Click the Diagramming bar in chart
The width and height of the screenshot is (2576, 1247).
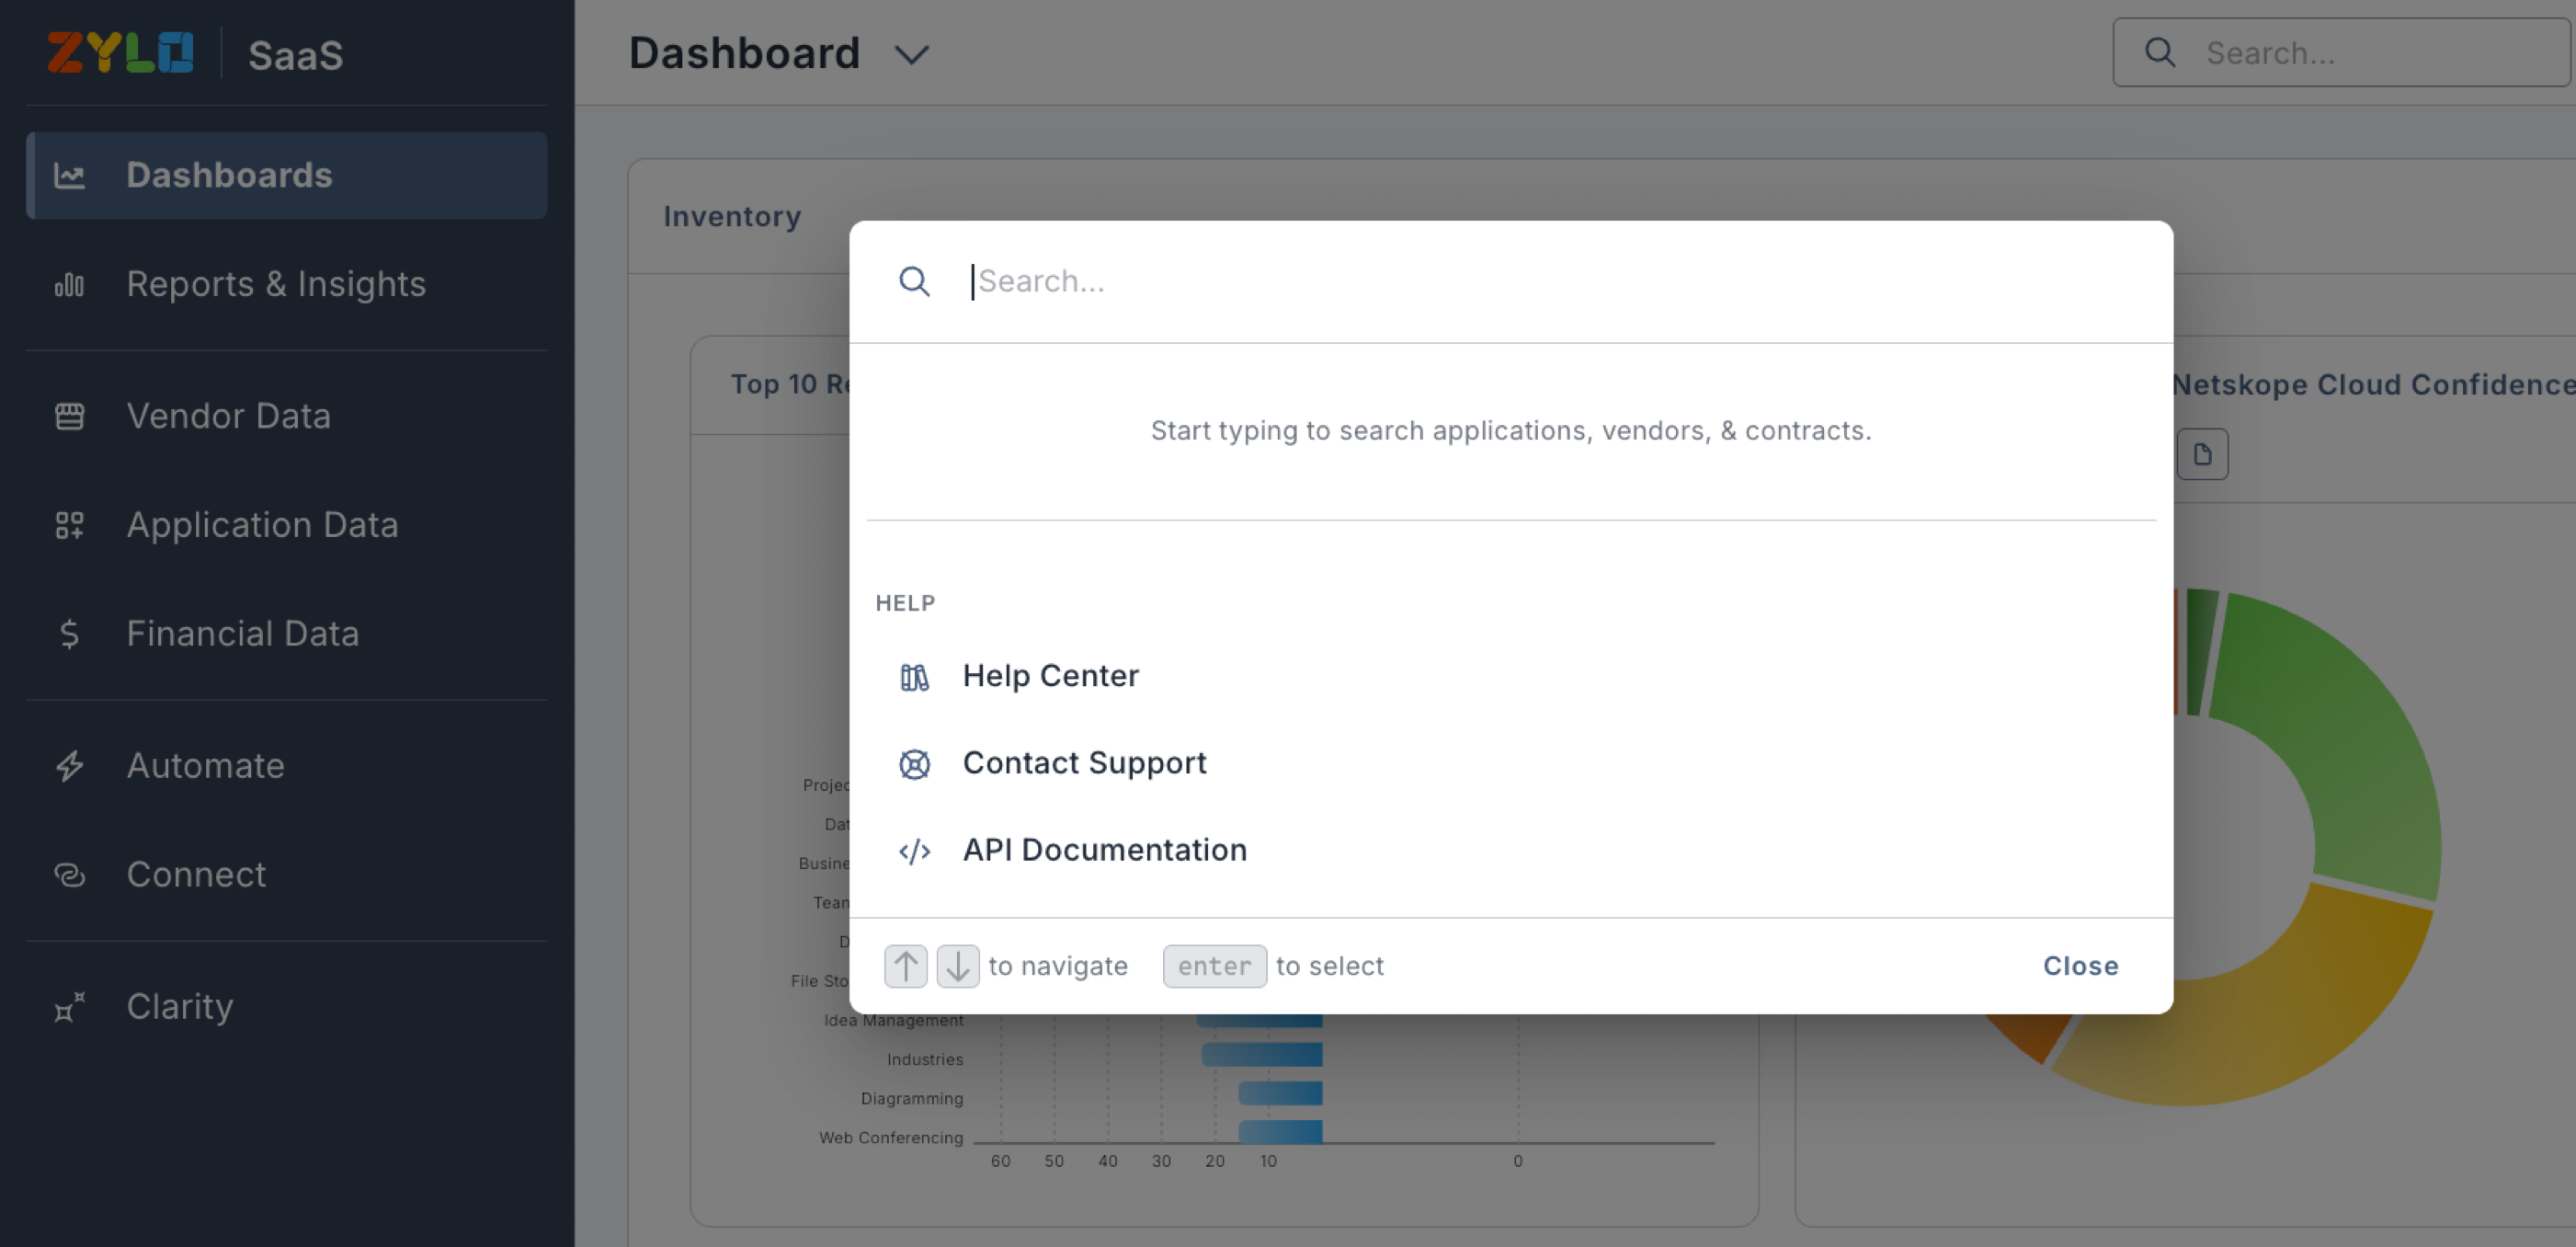click(1280, 1094)
